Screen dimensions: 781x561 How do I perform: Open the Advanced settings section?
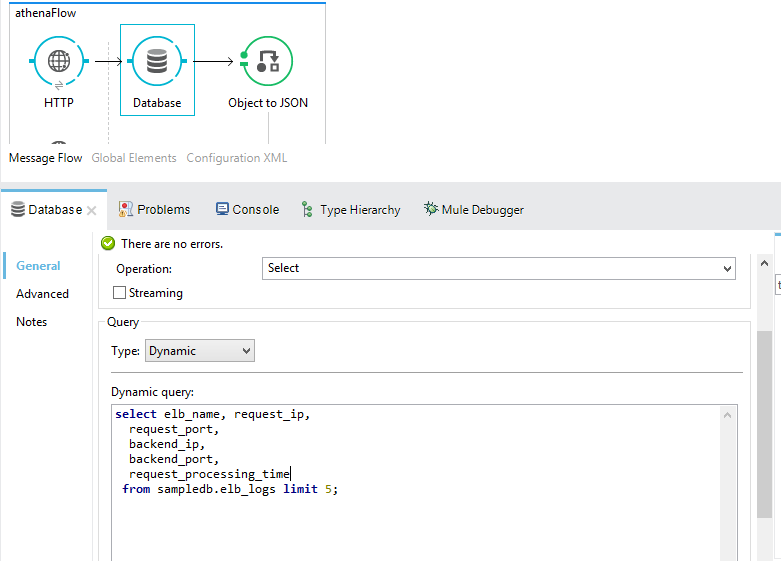(x=42, y=294)
